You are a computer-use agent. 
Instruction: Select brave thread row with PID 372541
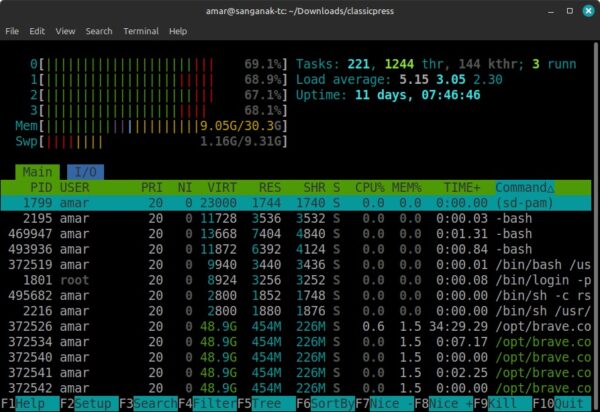tap(296, 373)
